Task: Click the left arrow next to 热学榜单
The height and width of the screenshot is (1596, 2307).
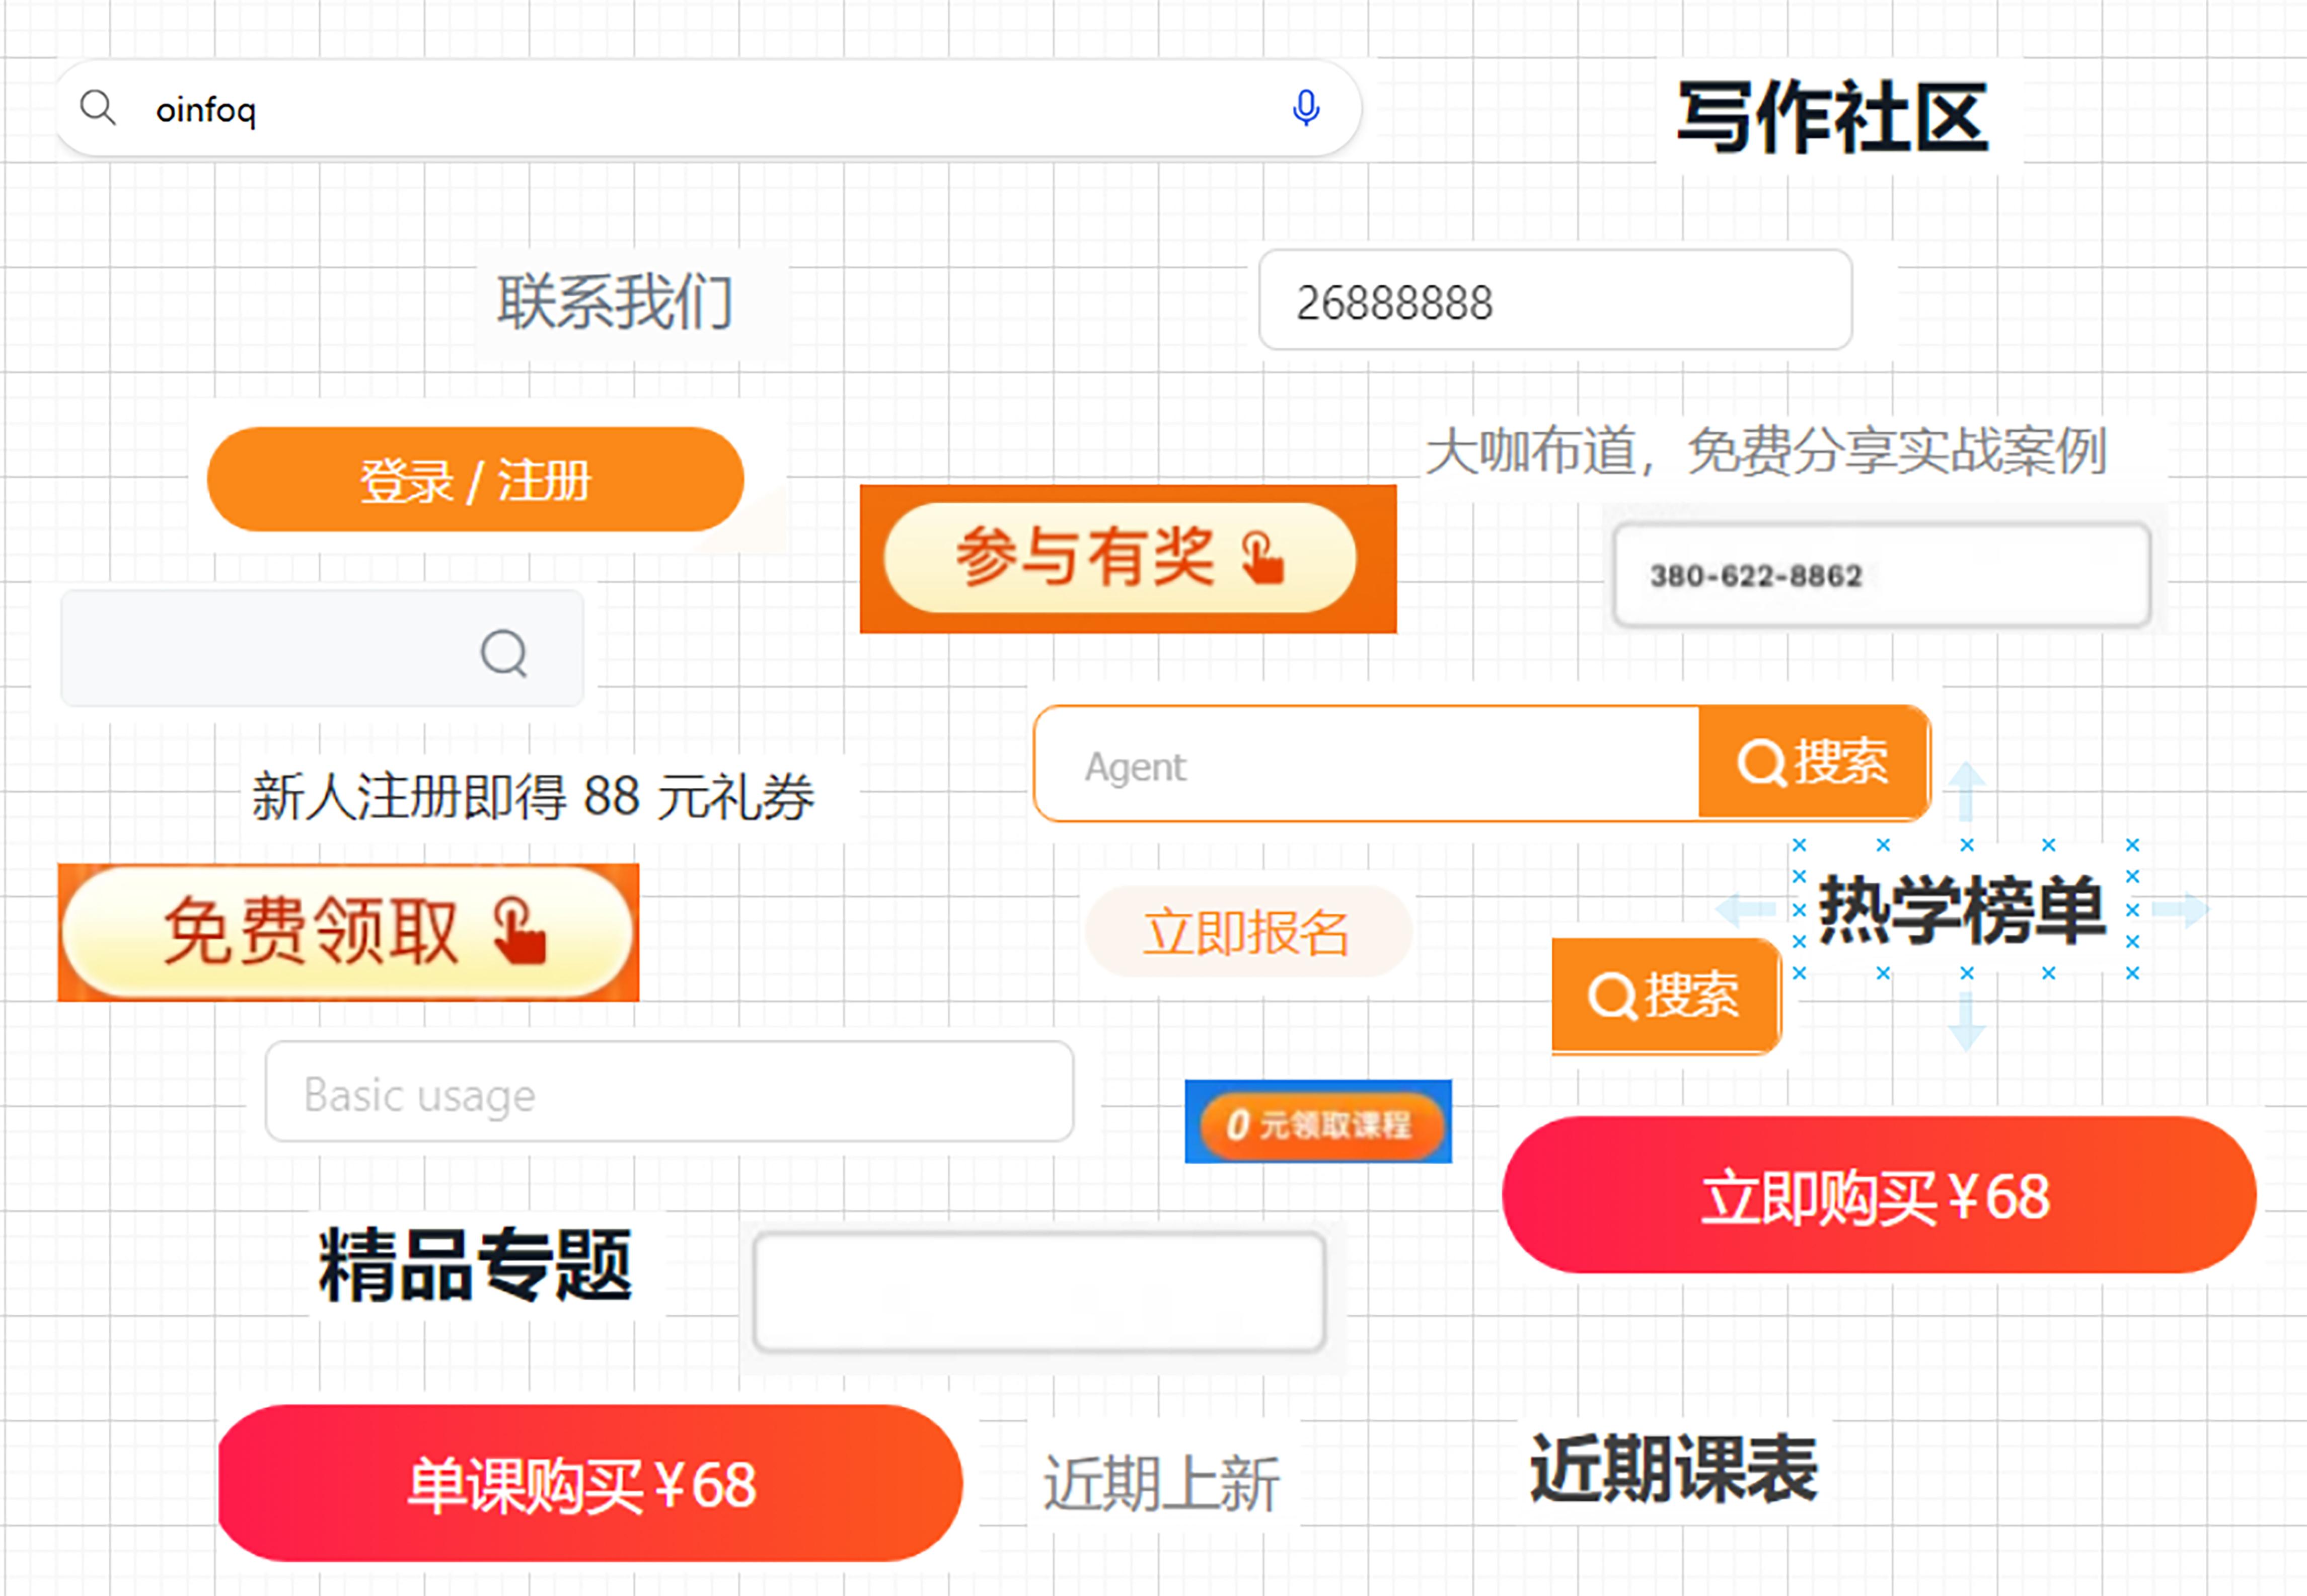Action: [x=1745, y=909]
